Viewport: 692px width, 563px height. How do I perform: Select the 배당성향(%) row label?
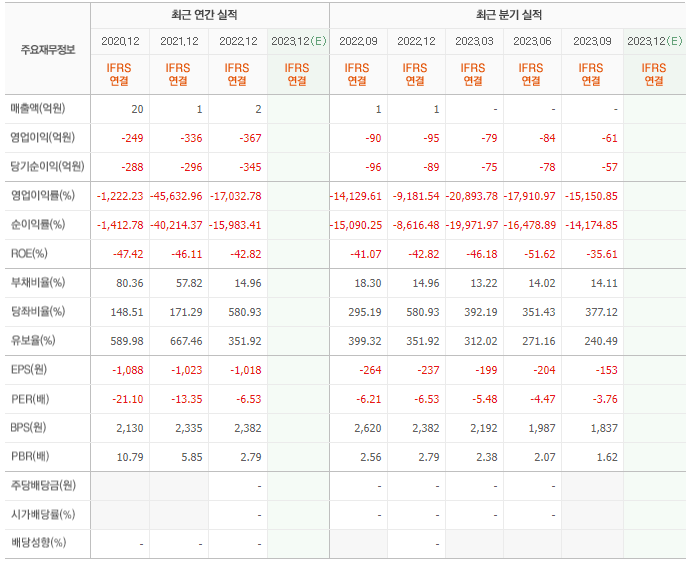pyautogui.click(x=38, y=542)
